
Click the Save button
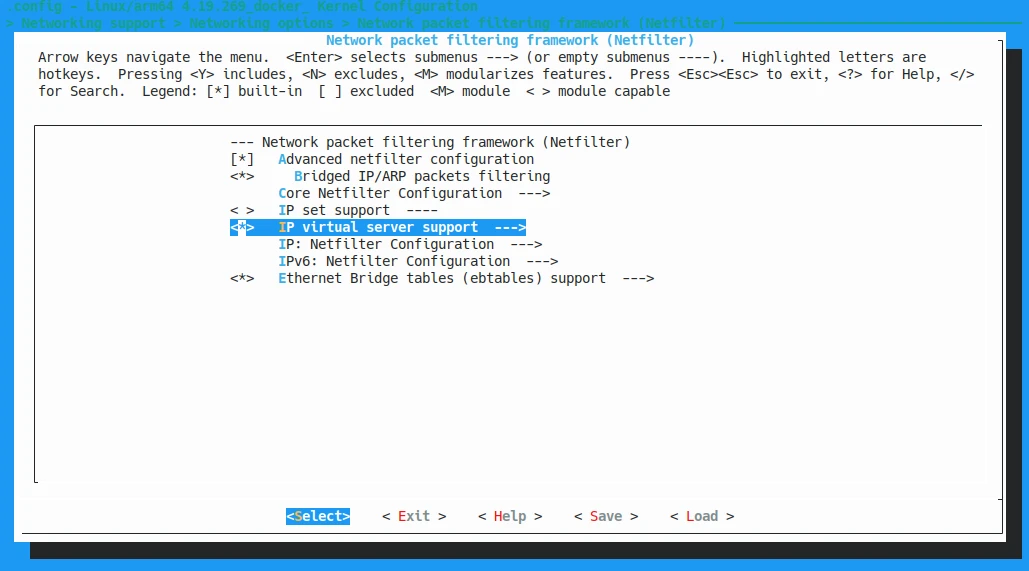(x=606, y=516)
